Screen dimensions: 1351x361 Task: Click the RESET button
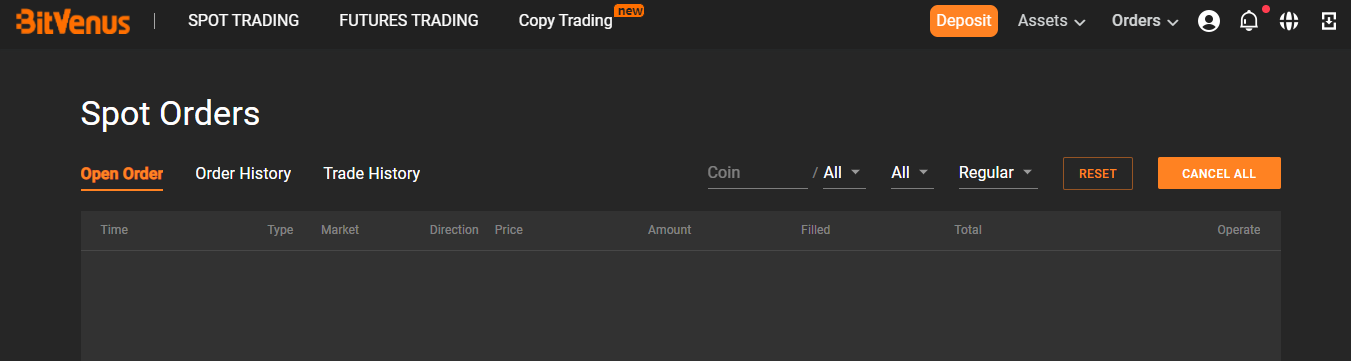tap(1098, 173)
